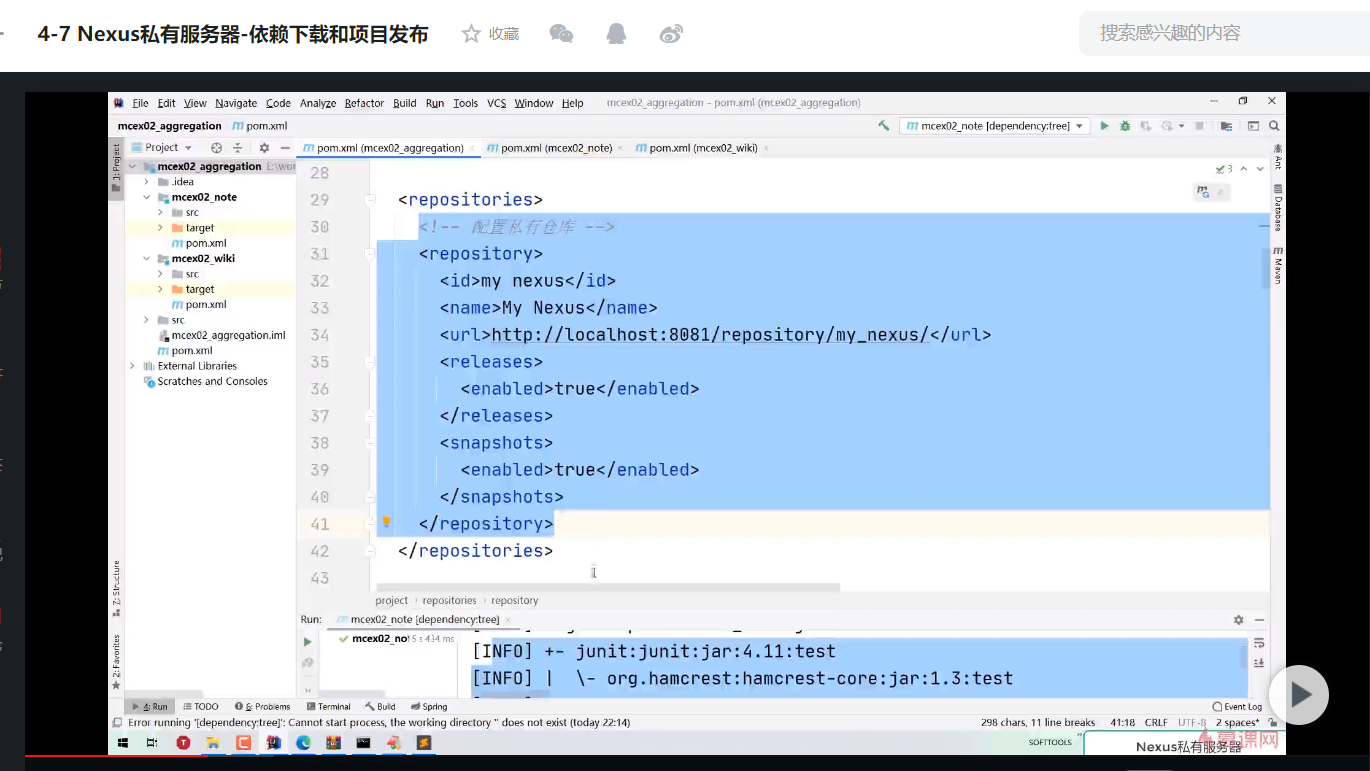Click the QQ share icon
Viewport: 1370px width, 771px height.
(x=616, y=34)
